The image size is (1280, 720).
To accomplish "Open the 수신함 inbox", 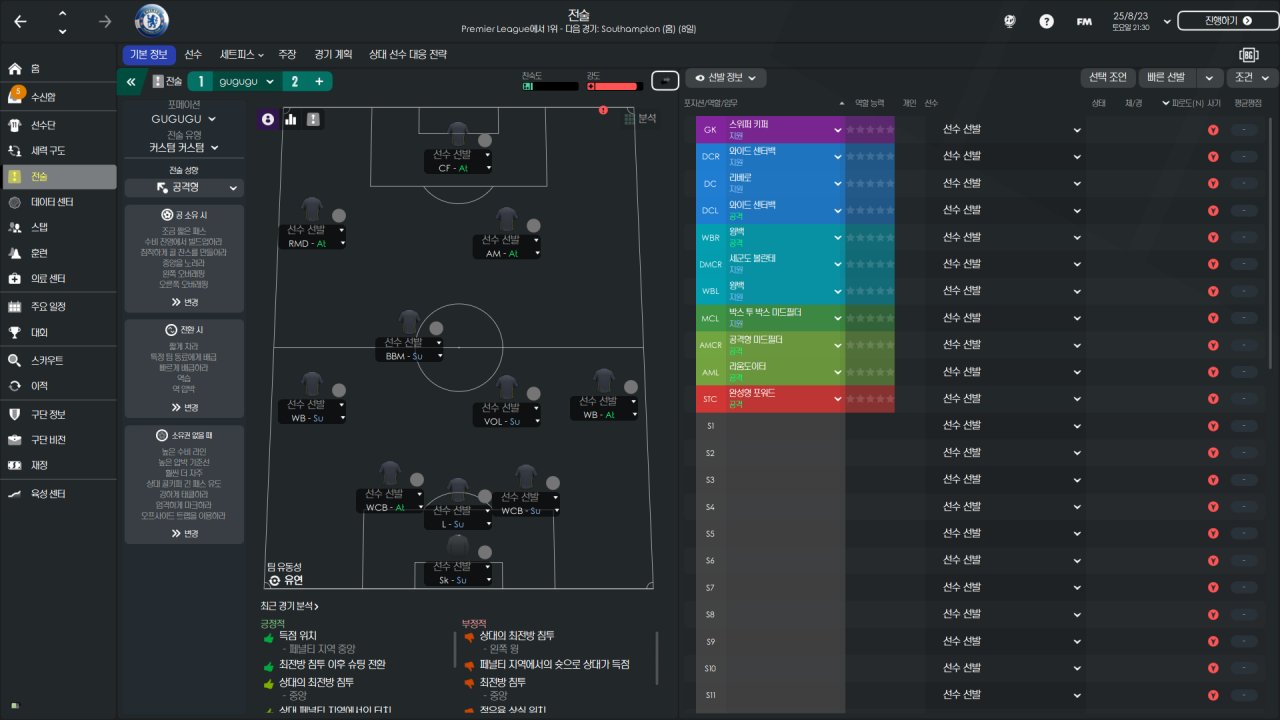I will (x=58, y=97).
